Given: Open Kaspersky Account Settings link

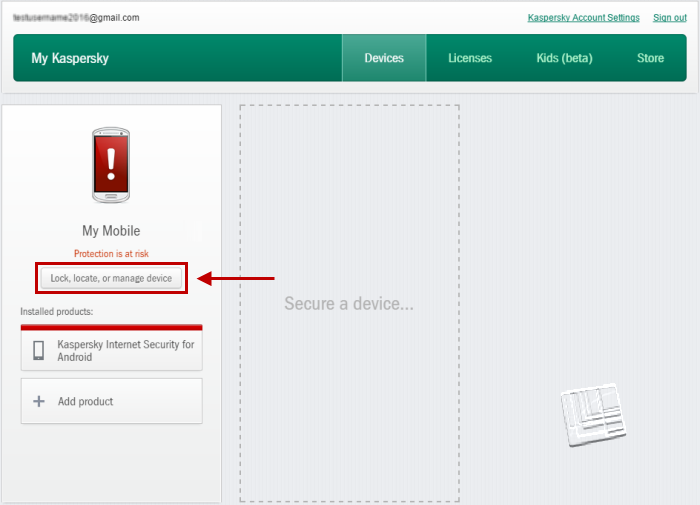Looking at the screenshot, I should click(583, 17).
